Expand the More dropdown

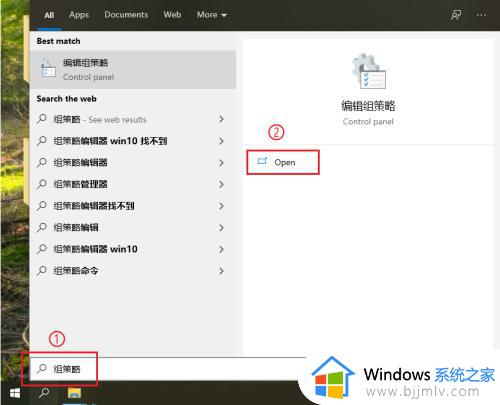[212, 15]
